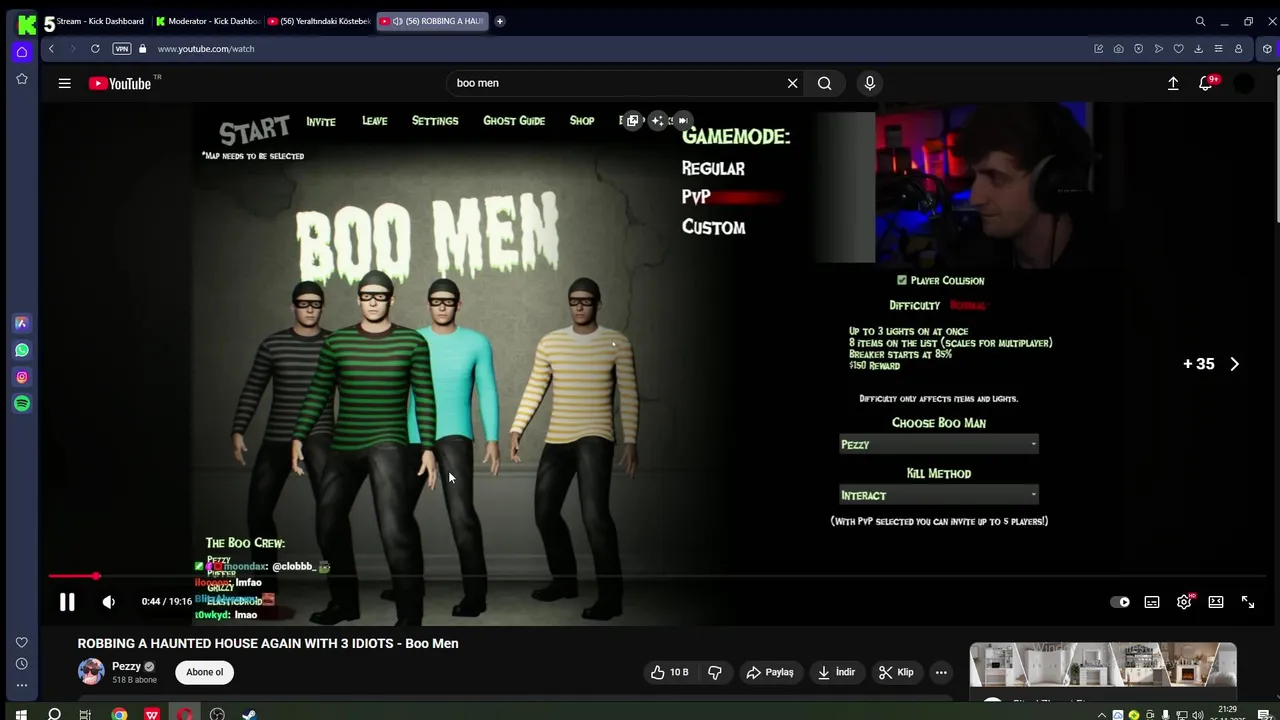
Task: Open Pezzy channel avatar
Action: [91, 672]
